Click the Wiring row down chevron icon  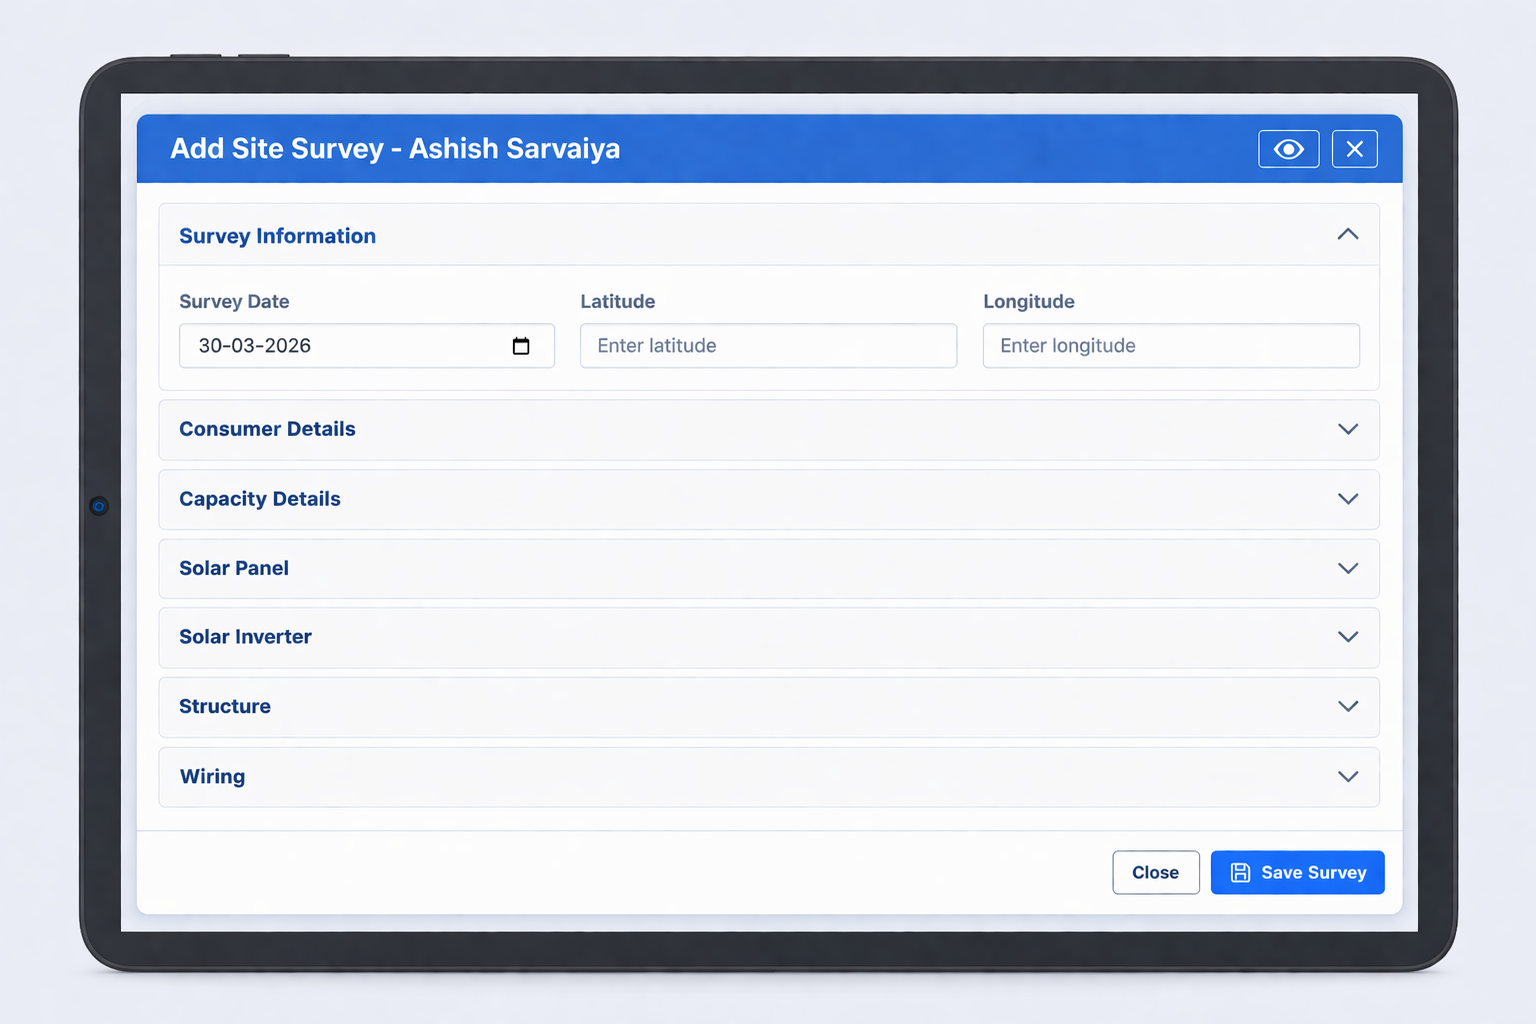(1347, 776)
